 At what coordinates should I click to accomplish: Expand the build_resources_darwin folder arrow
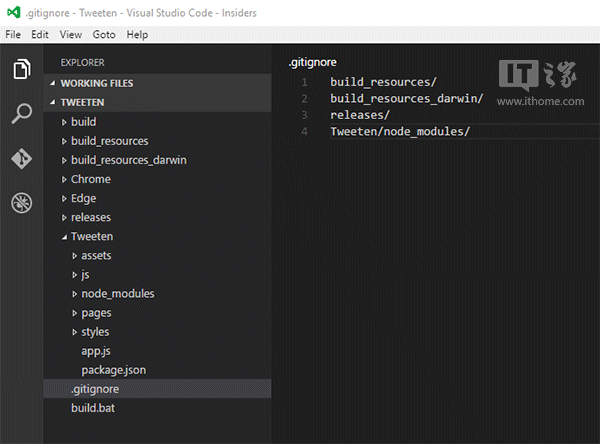pos(64,160)
